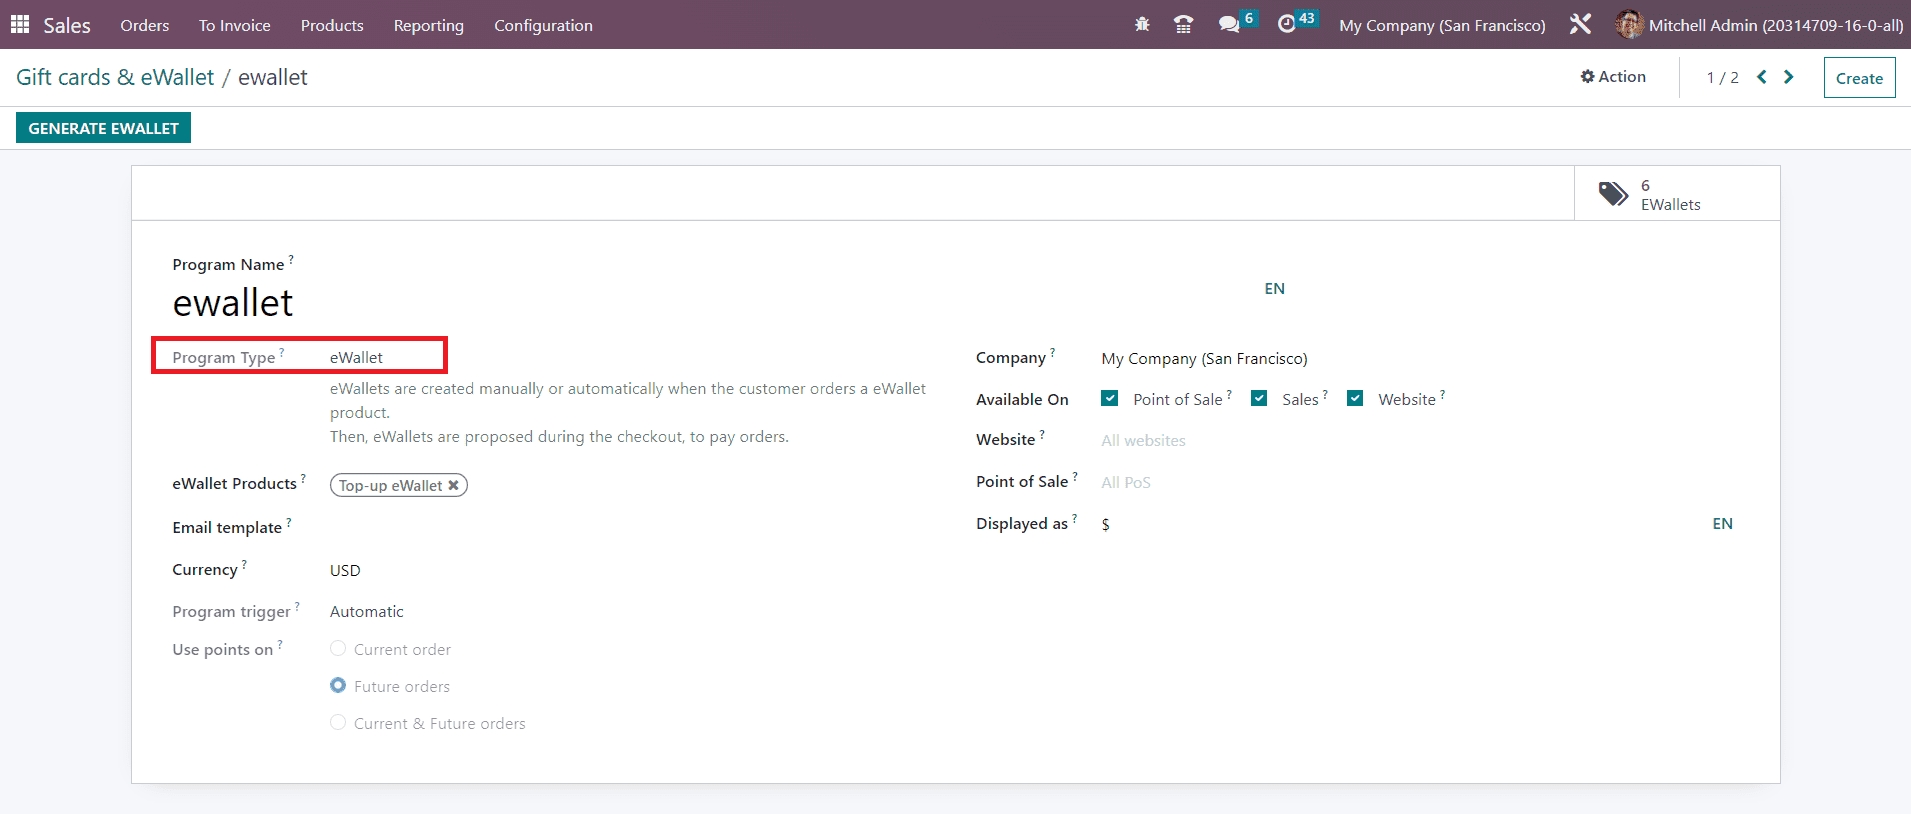This screenshot has width=1911, height=814.
Task: Open the Configuration menu
Action: [x=543, y=25]
